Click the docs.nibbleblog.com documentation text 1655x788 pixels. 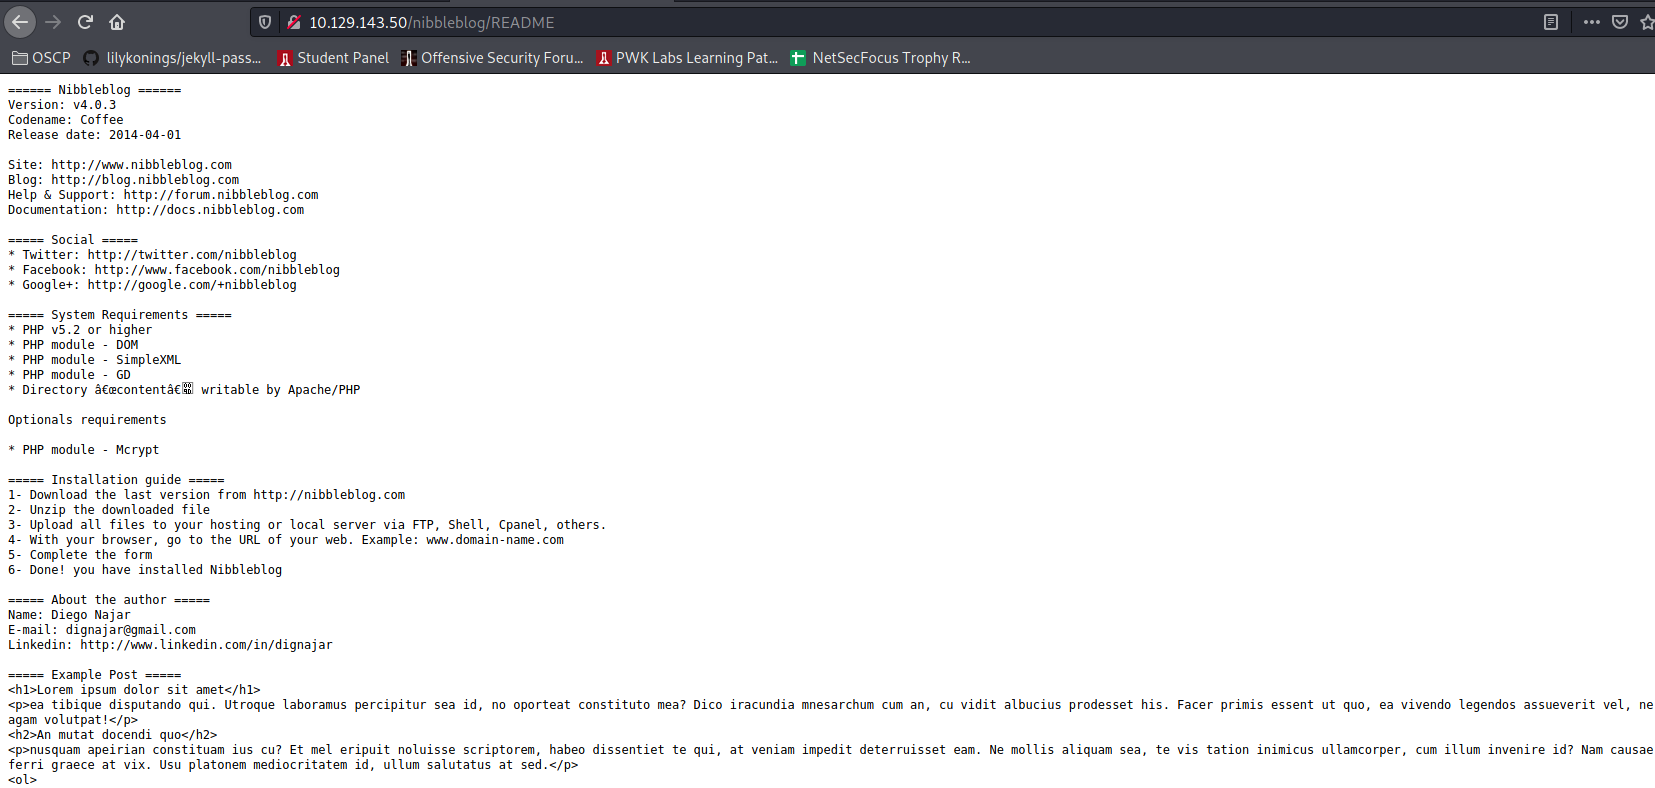(210, 210)
